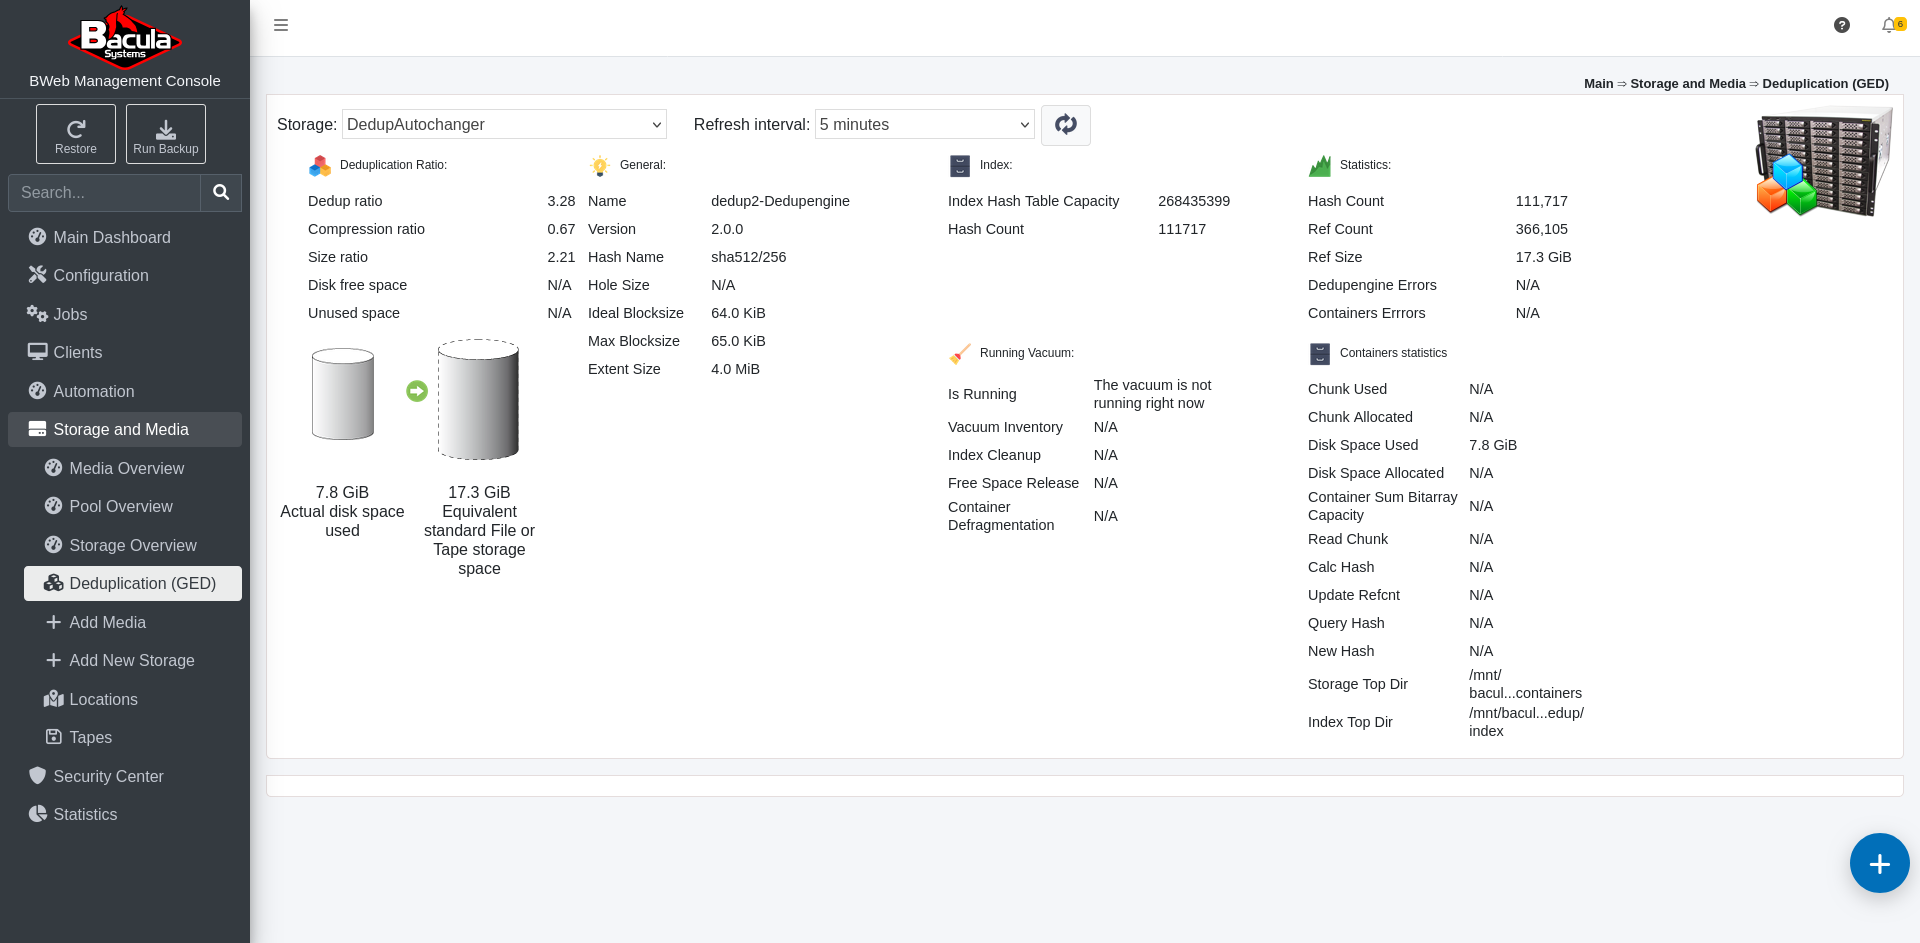The width and height of the screenshot is (1920, 943).
Task: Click the Deduplication (GED) breadcrumb
Action: point(1825,83)
